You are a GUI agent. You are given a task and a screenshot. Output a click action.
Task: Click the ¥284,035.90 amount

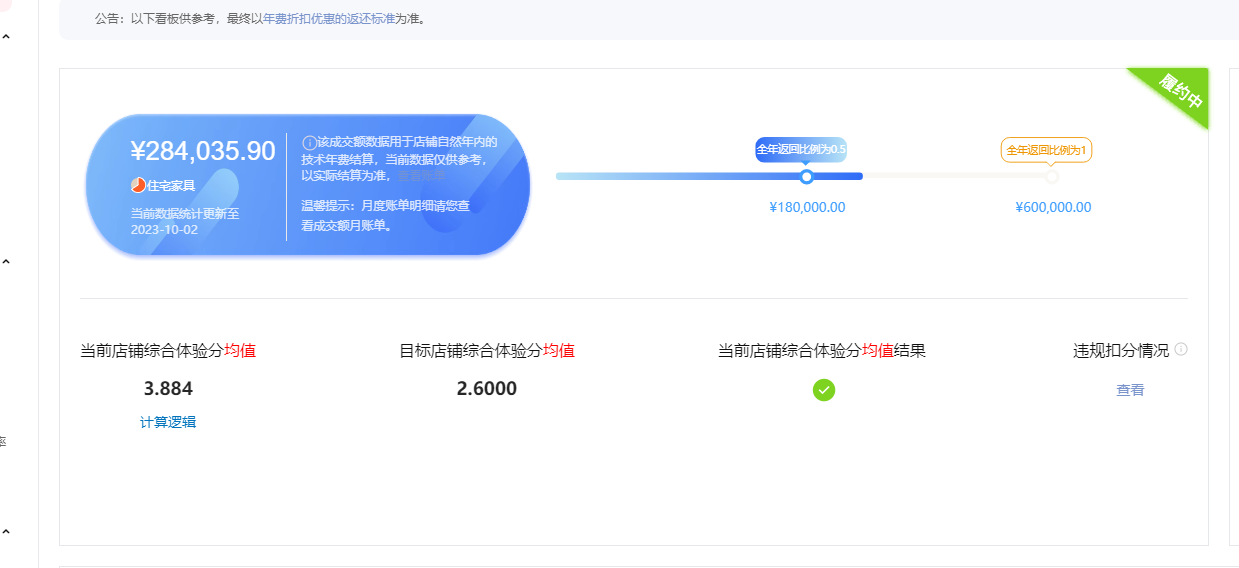203,151
